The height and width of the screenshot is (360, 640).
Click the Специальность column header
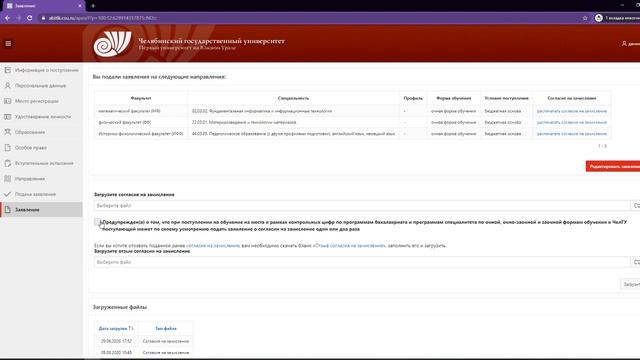(293, 98)
